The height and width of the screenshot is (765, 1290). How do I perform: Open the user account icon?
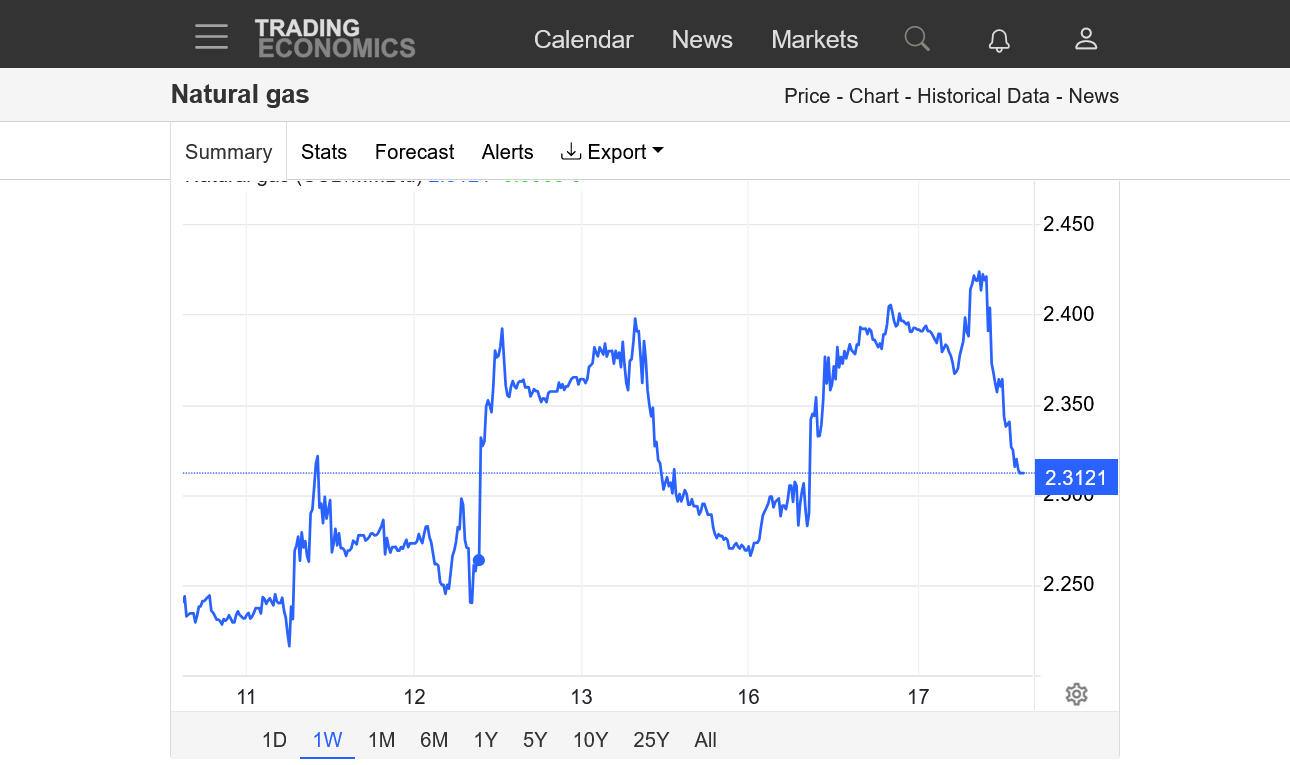(x=1085, y=39)
